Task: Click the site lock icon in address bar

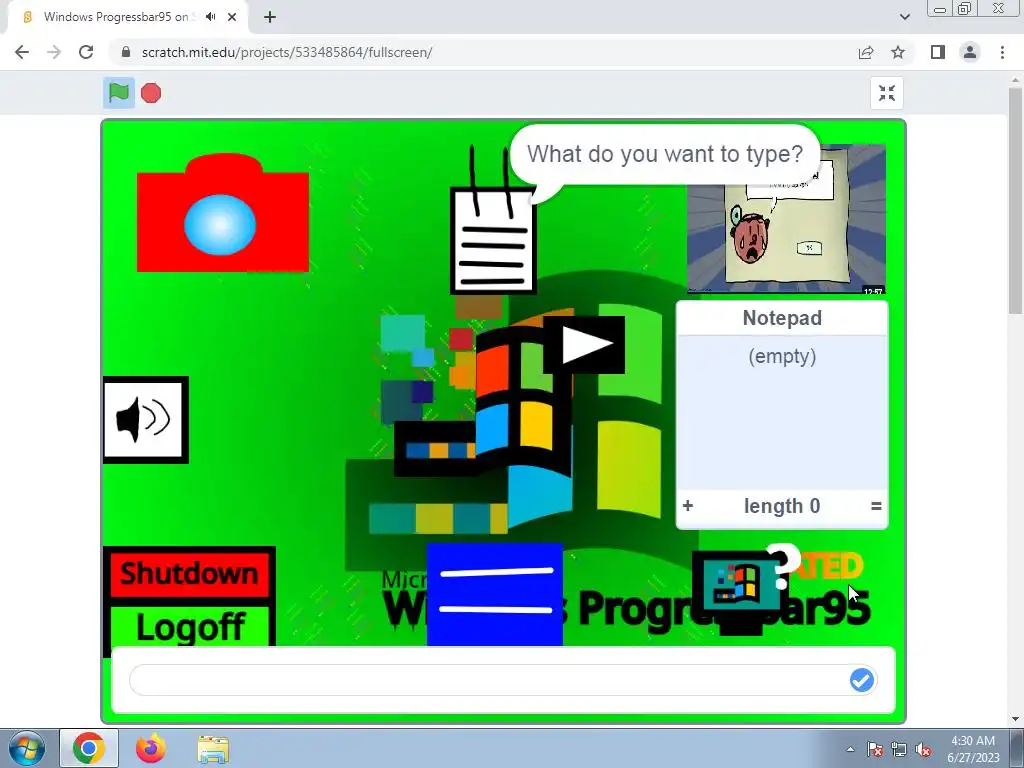Action: point(126,52)
